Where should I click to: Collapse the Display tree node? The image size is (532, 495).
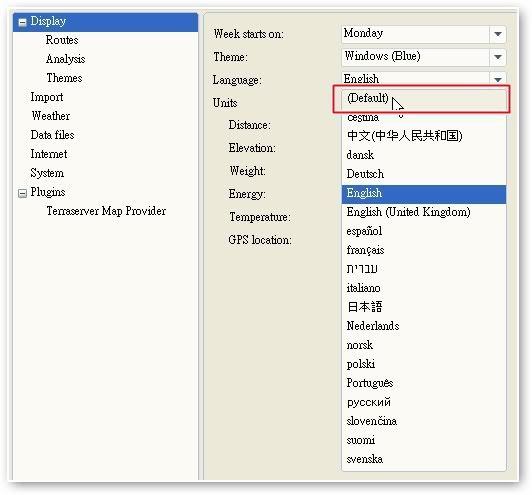coord(22,22)
